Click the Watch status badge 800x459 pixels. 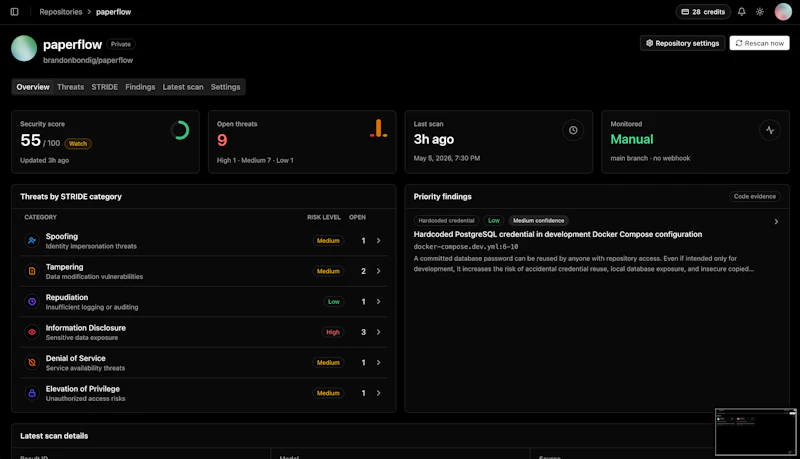pyautogui.click(x=78, y=144)
